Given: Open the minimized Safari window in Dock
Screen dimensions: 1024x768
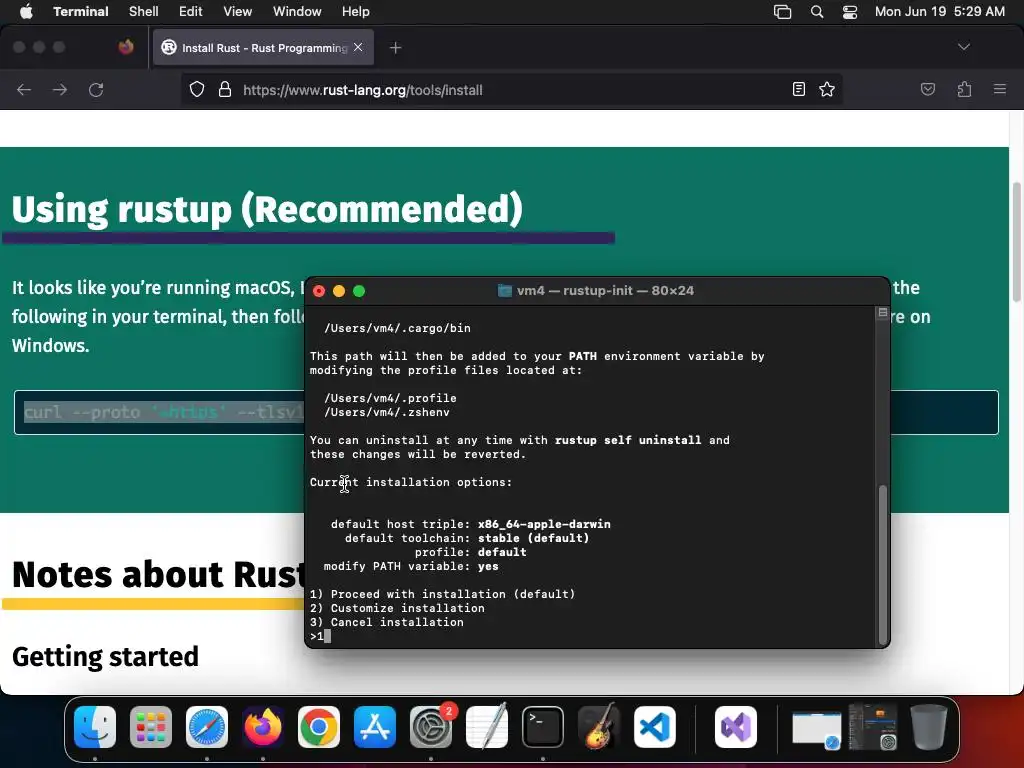Looking at the screenshot, I should tap(816, 729).
